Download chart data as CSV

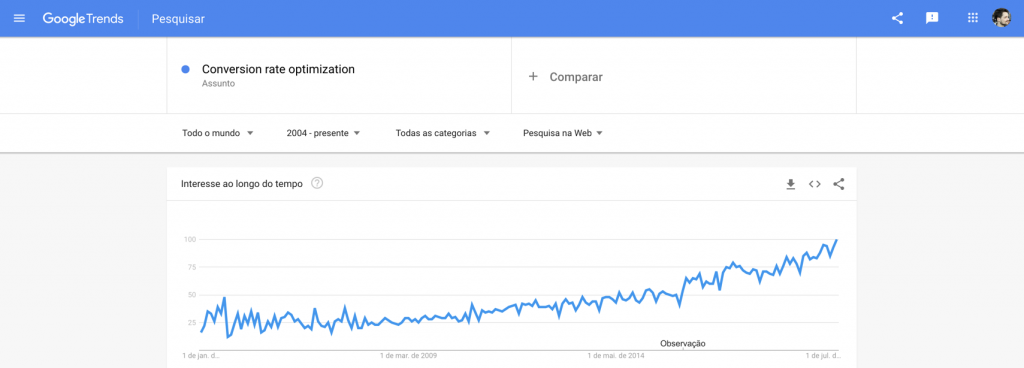(x=790, y=184)
